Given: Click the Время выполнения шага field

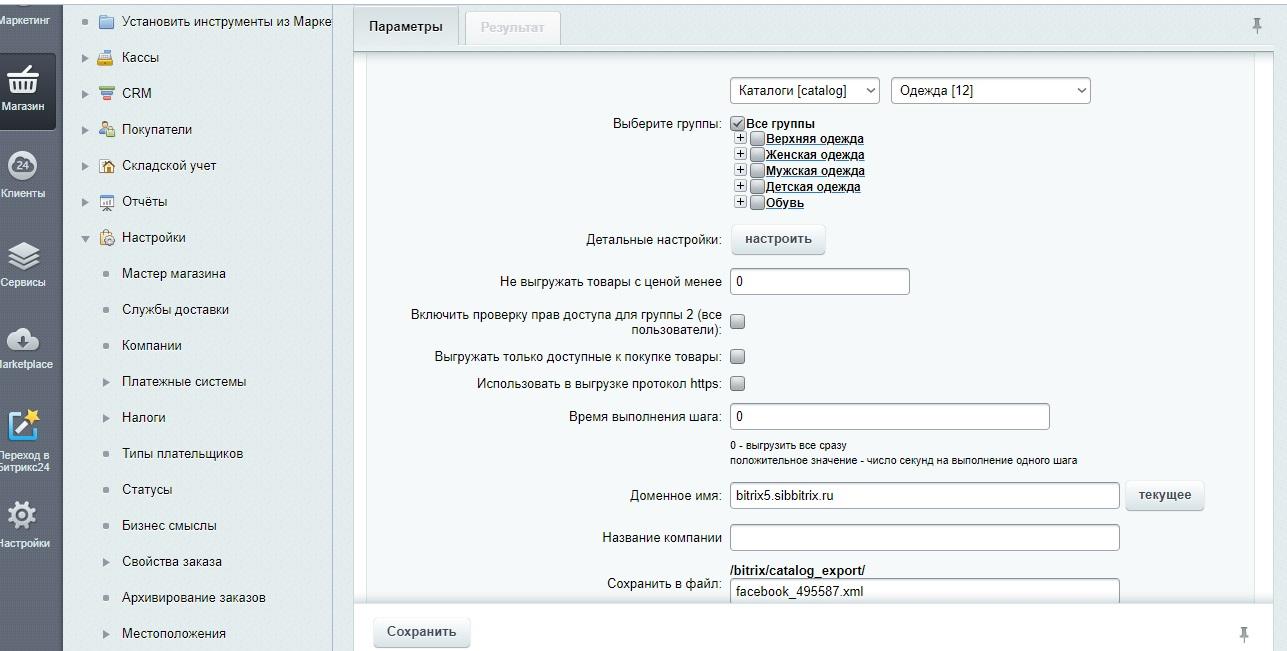Looking at the screenshot, I should coord(890,416).
